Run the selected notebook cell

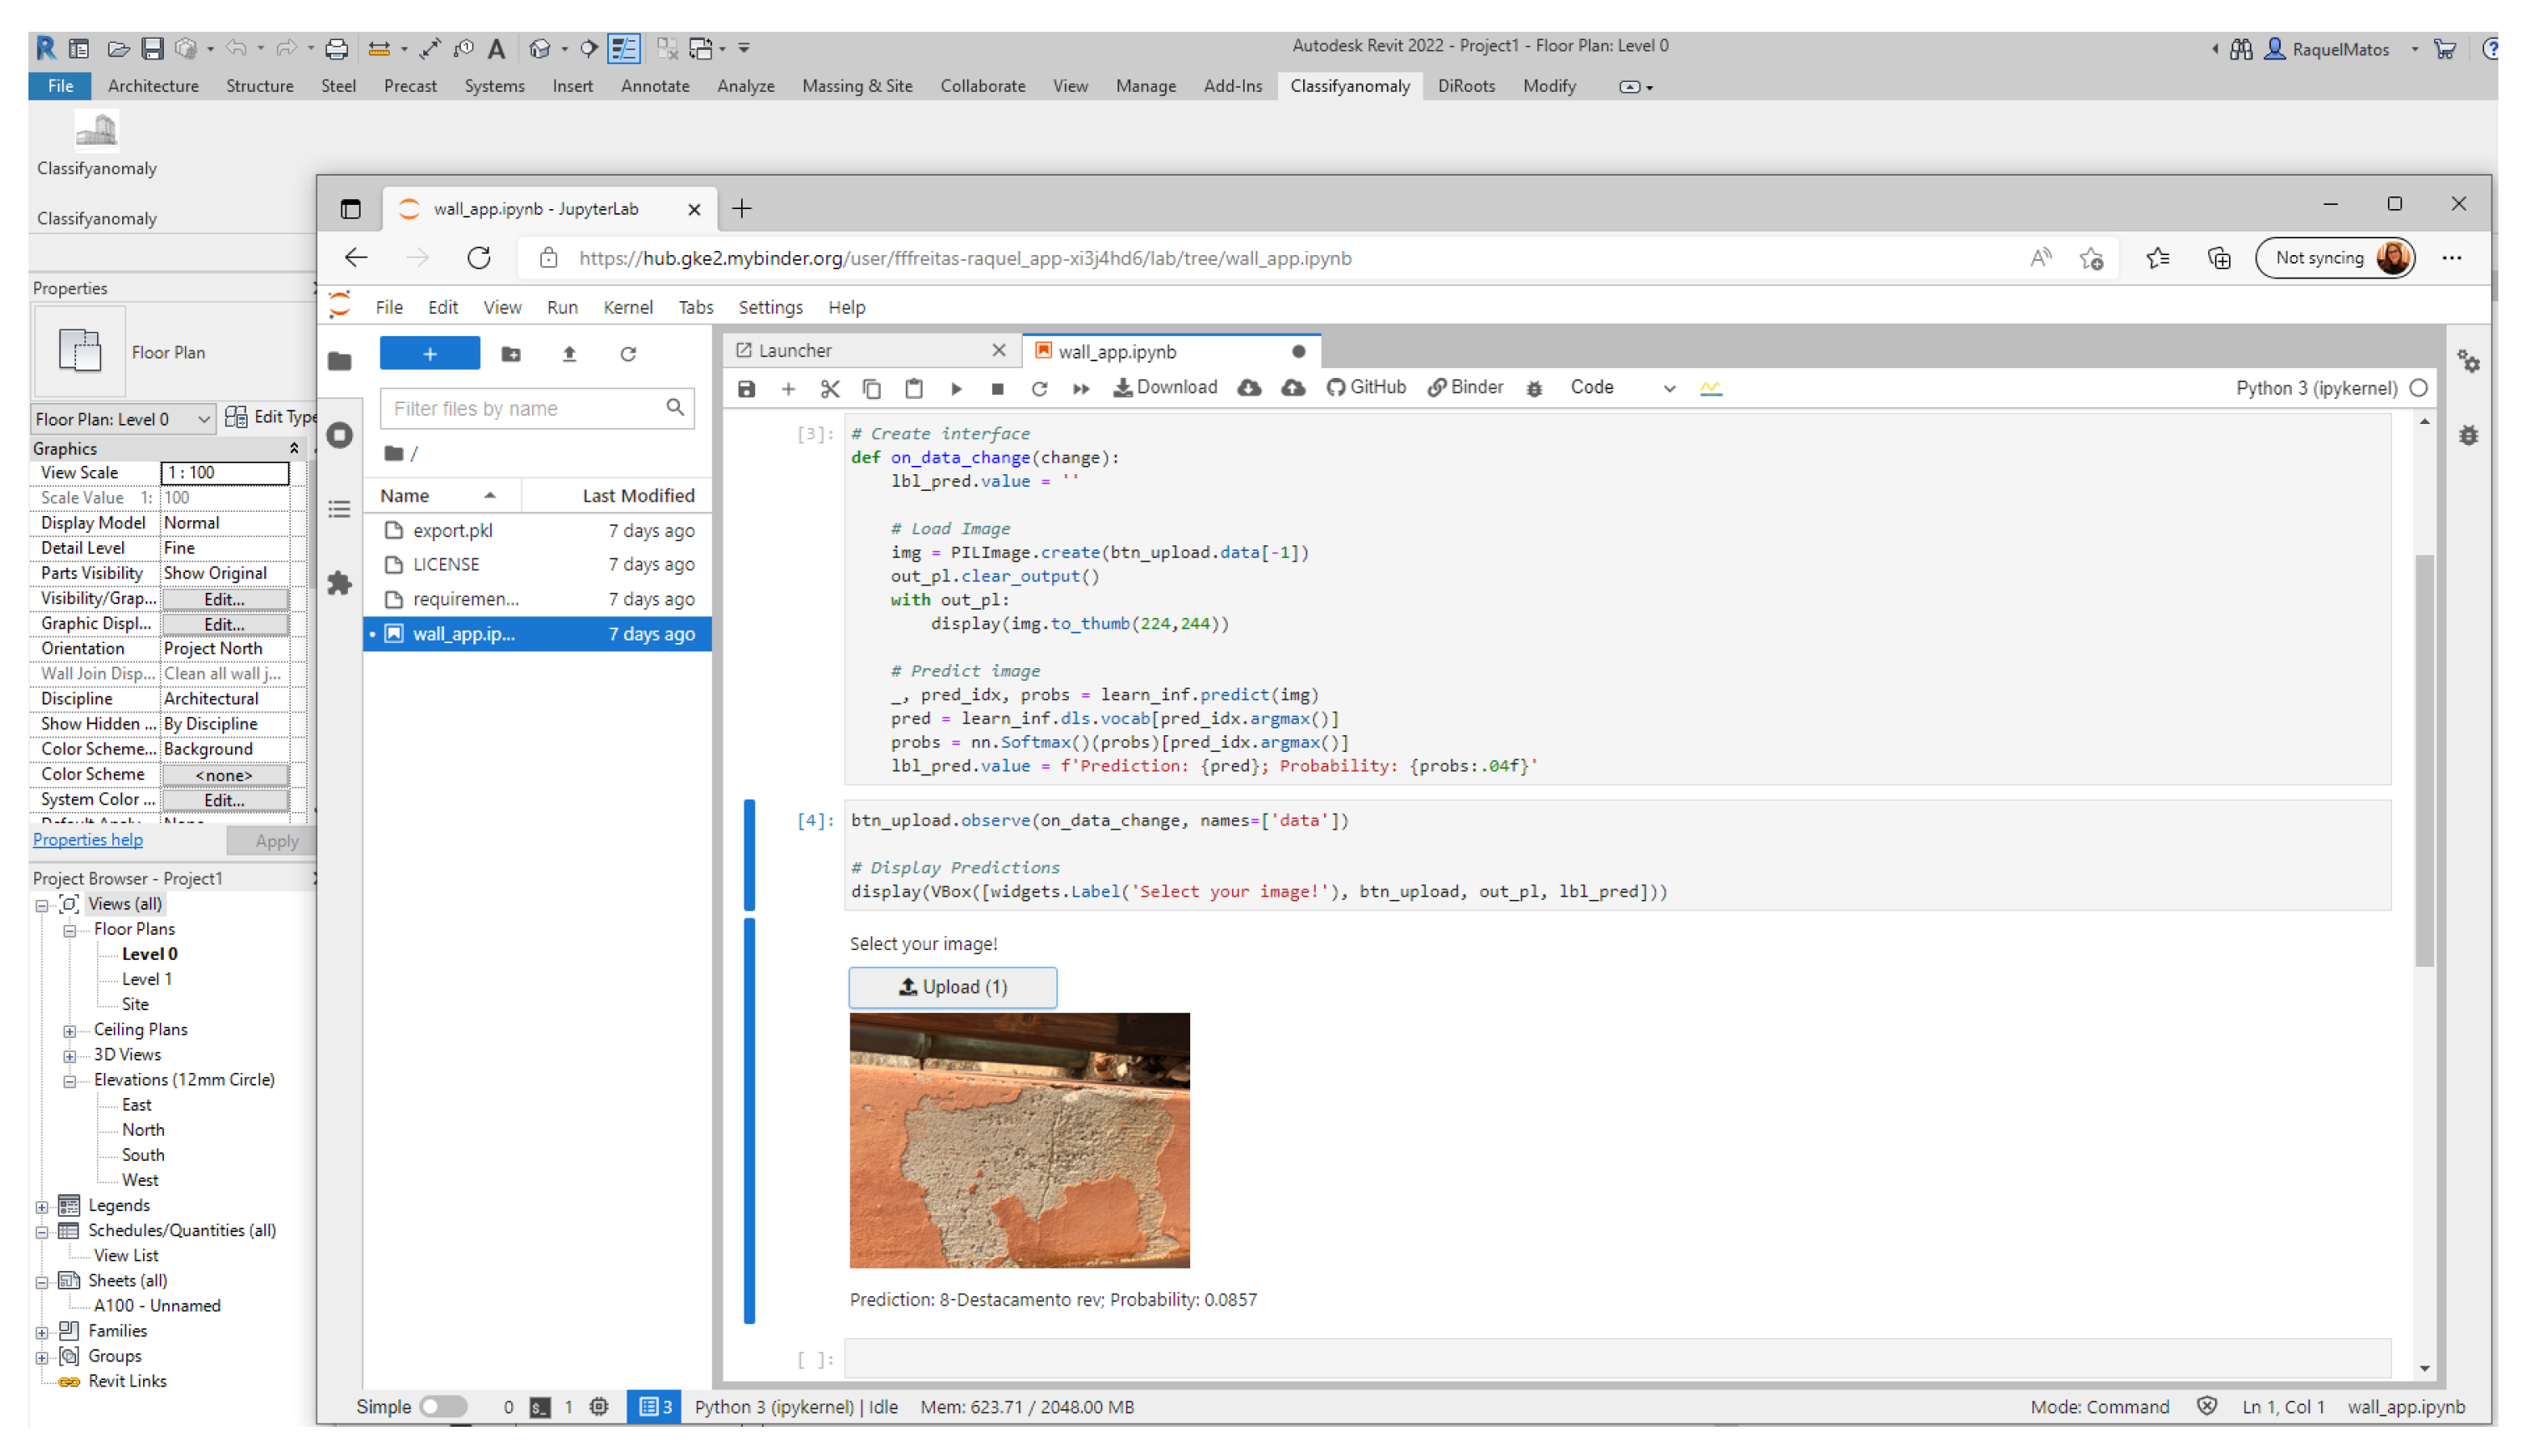[955, 389]
